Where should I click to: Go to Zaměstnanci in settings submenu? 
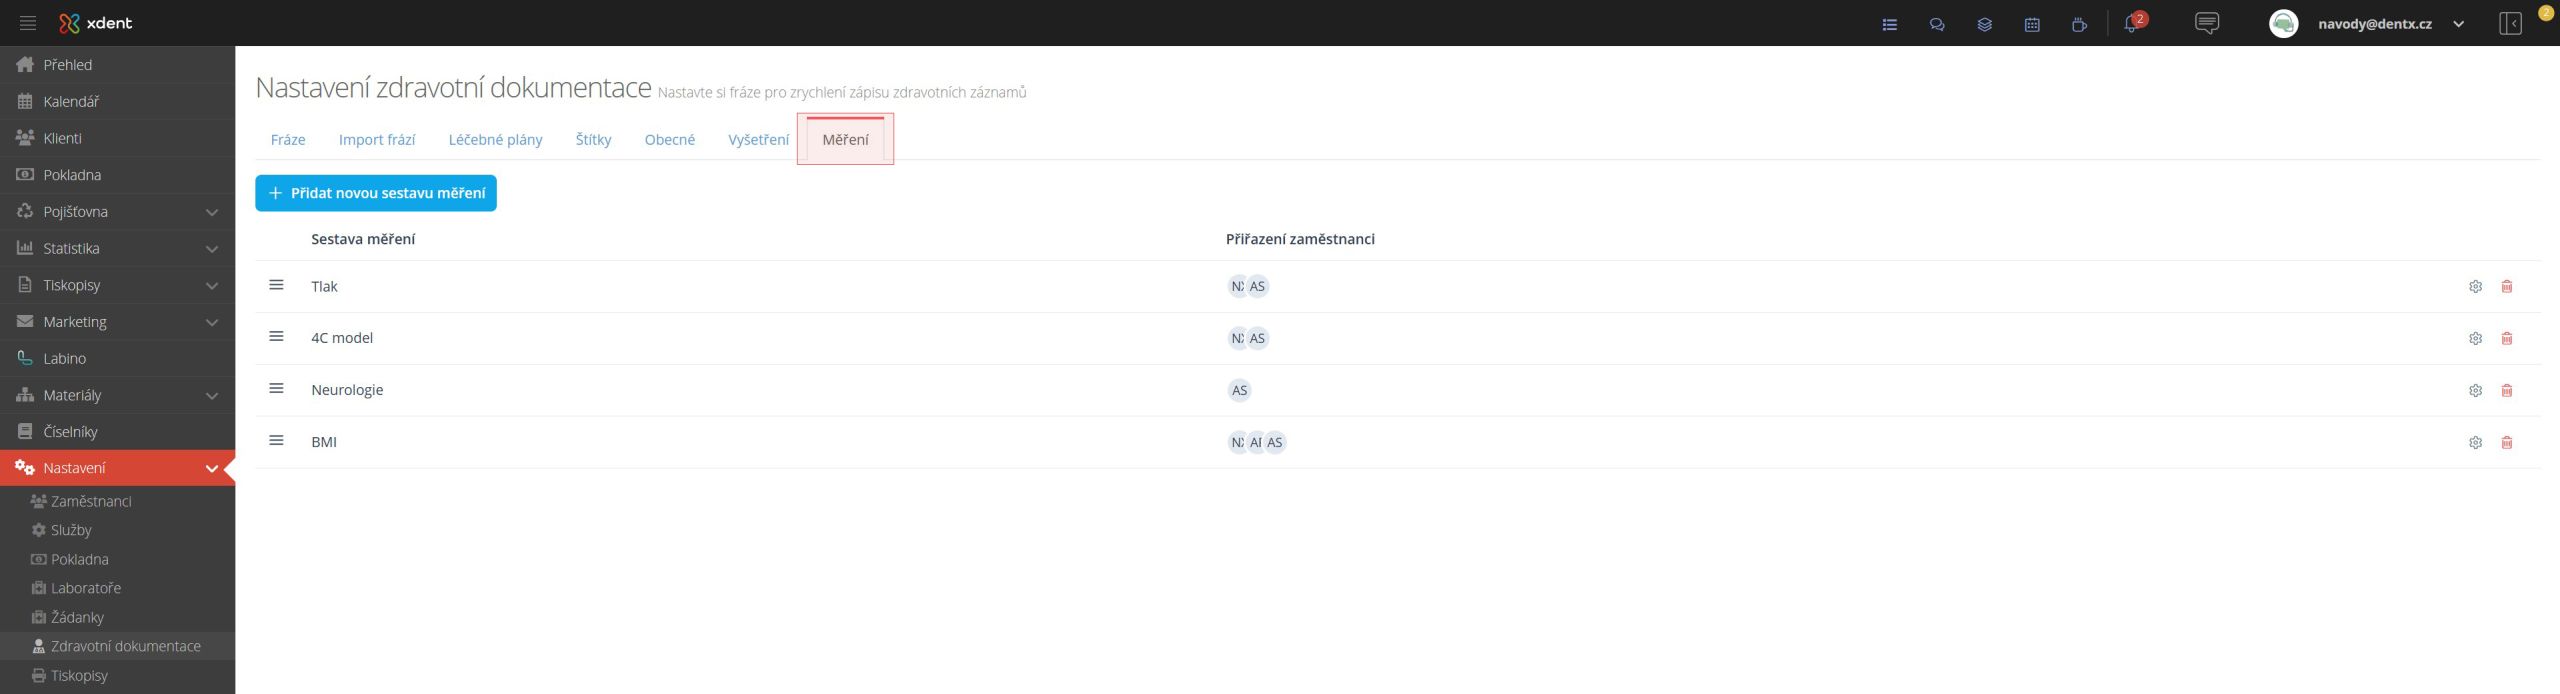click(x=91, y=501)
